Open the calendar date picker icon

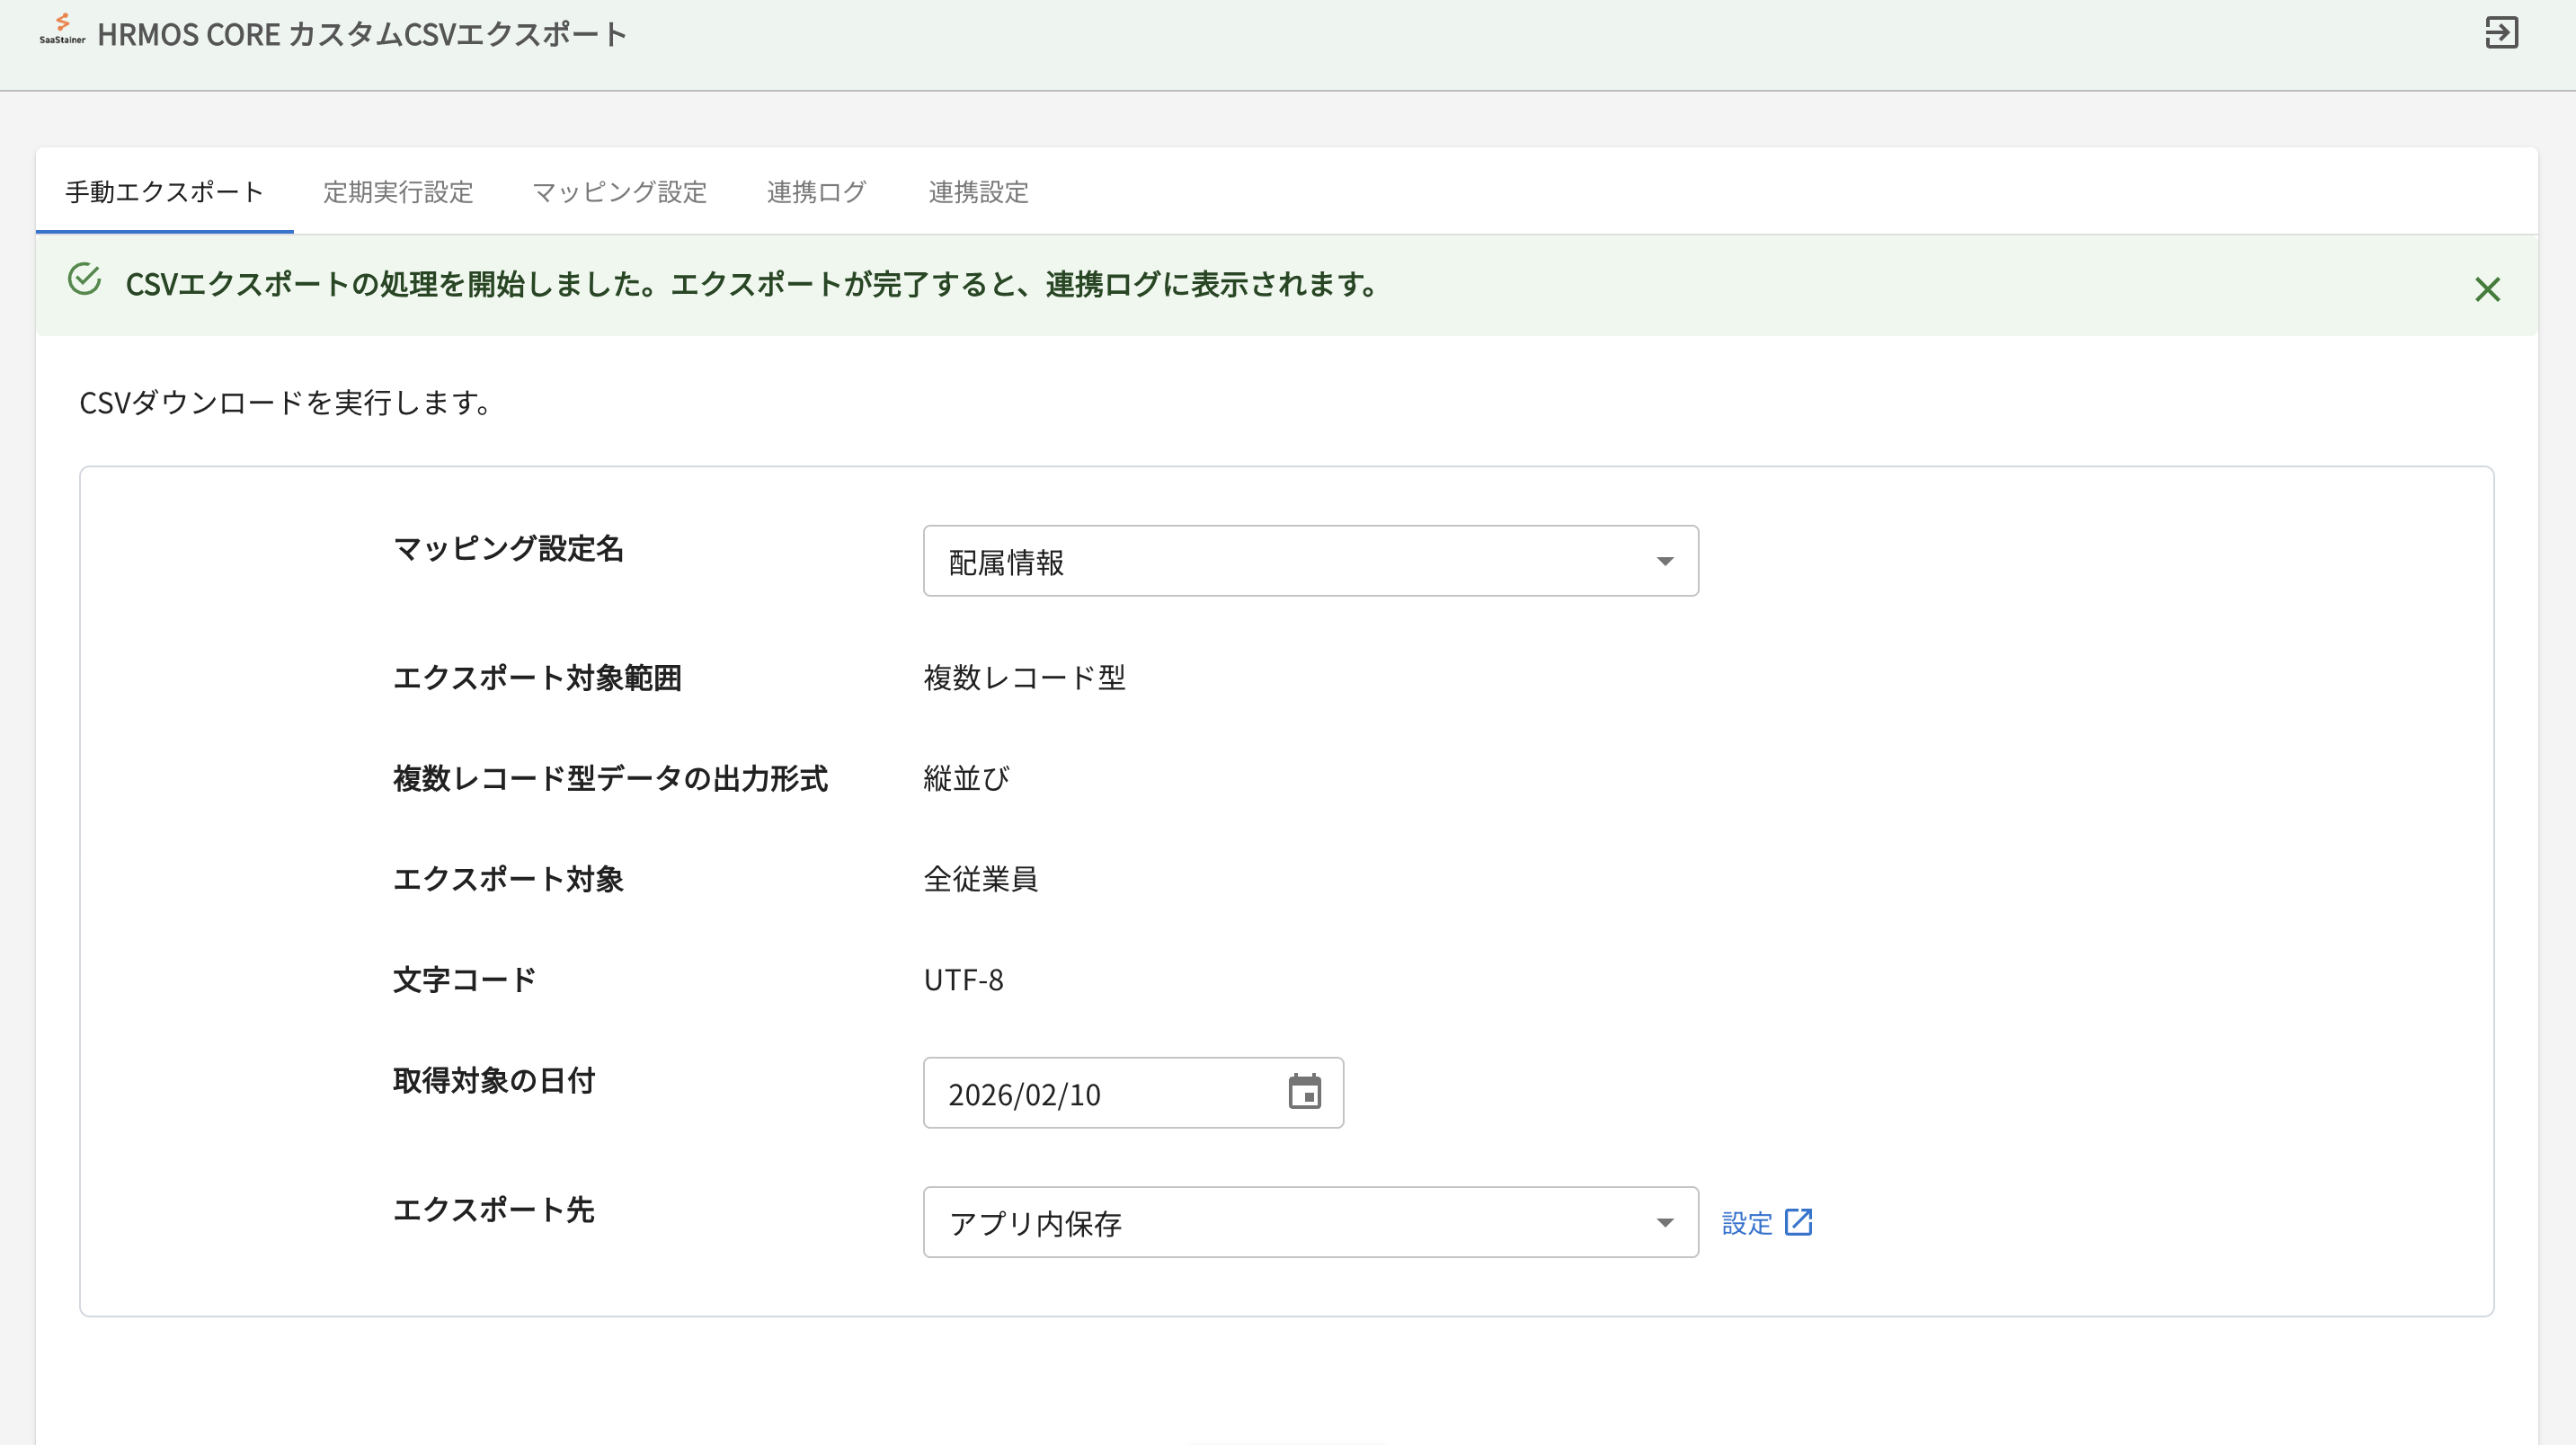(1304, 1092)
